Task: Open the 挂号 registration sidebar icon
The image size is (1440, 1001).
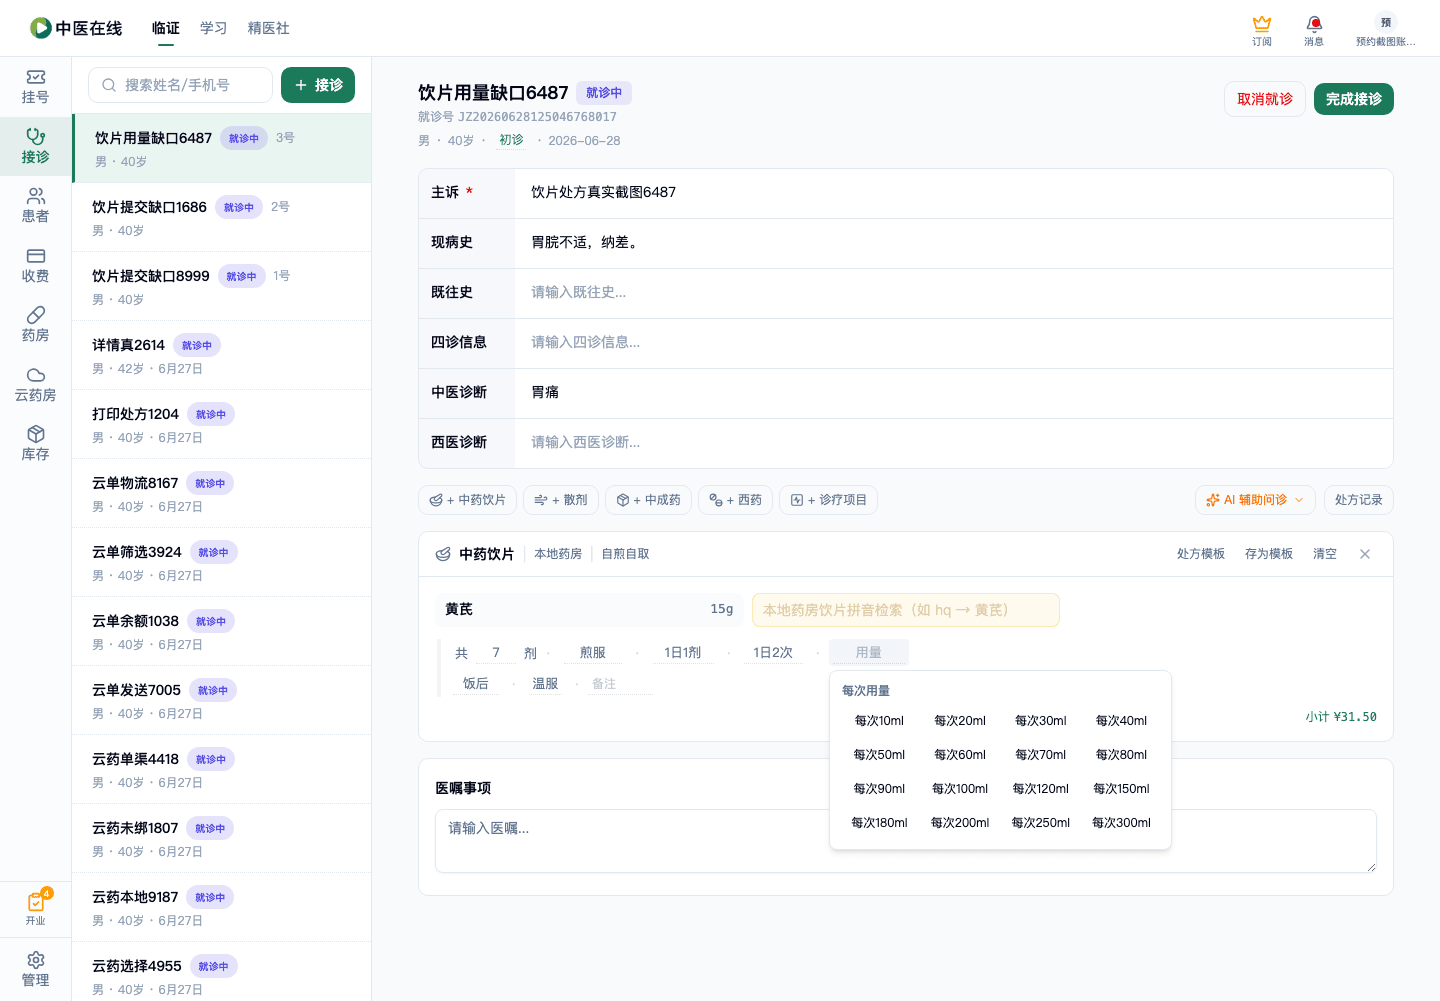Action: tap(35, 87)
